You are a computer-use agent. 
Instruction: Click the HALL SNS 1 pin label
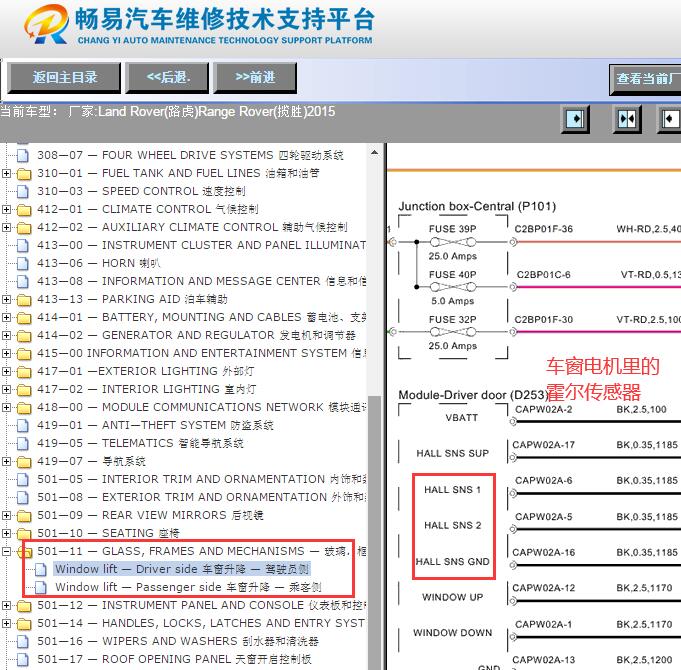point(453,489)
